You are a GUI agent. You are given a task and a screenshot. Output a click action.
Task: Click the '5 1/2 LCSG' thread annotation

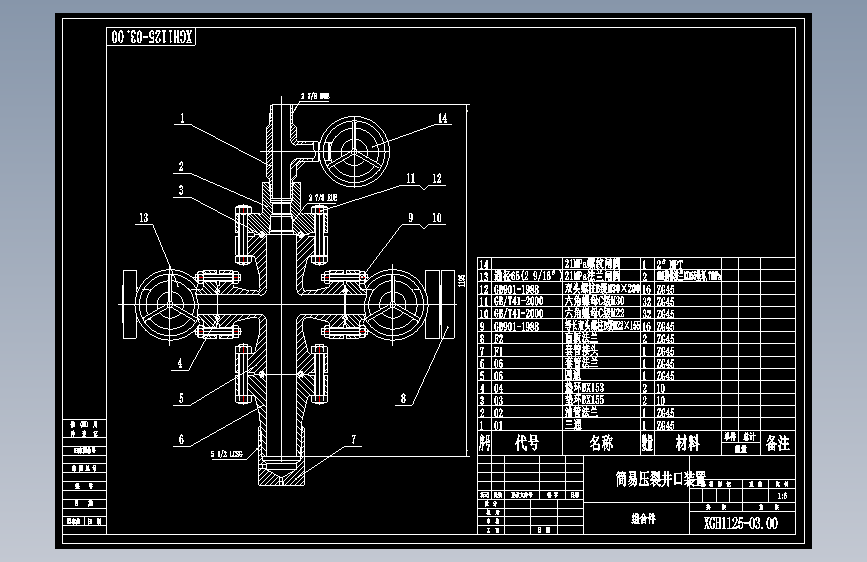click(x=226, y=454)
